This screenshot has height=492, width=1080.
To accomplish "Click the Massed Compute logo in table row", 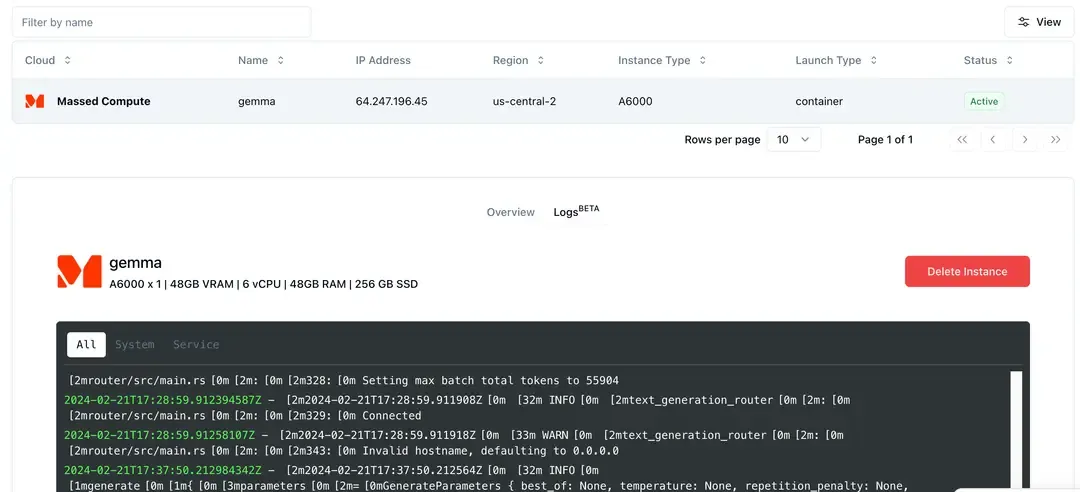I will 35,101.
